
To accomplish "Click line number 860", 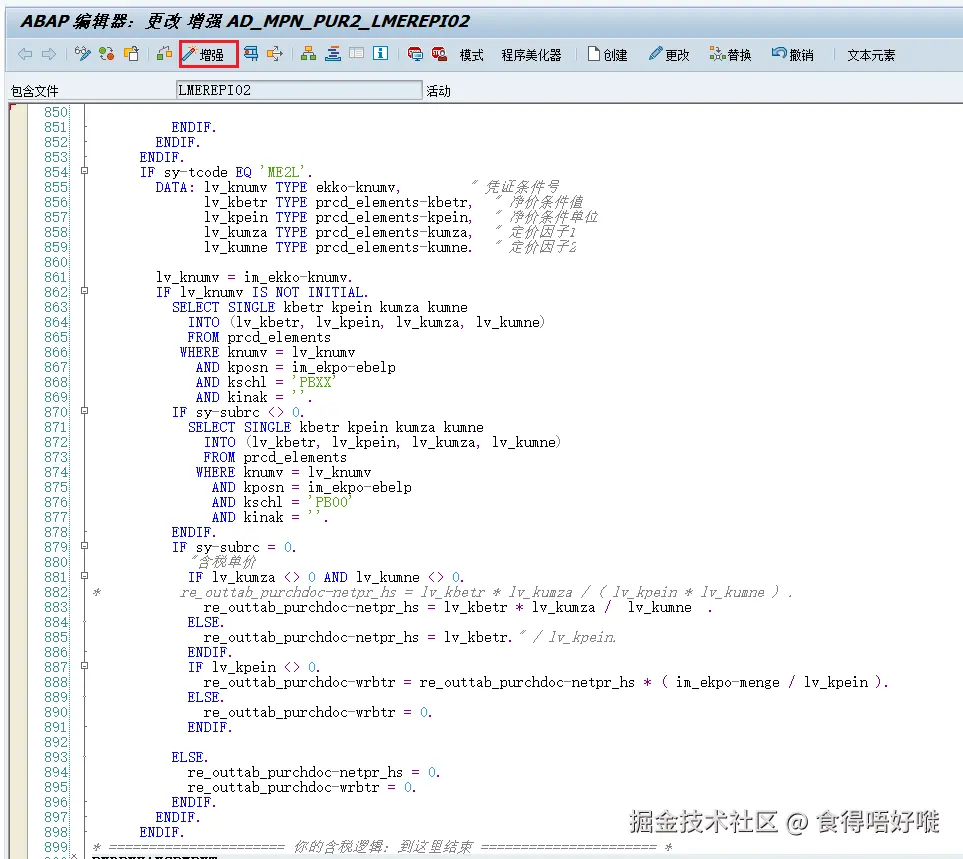I will (x=55, y=262).
